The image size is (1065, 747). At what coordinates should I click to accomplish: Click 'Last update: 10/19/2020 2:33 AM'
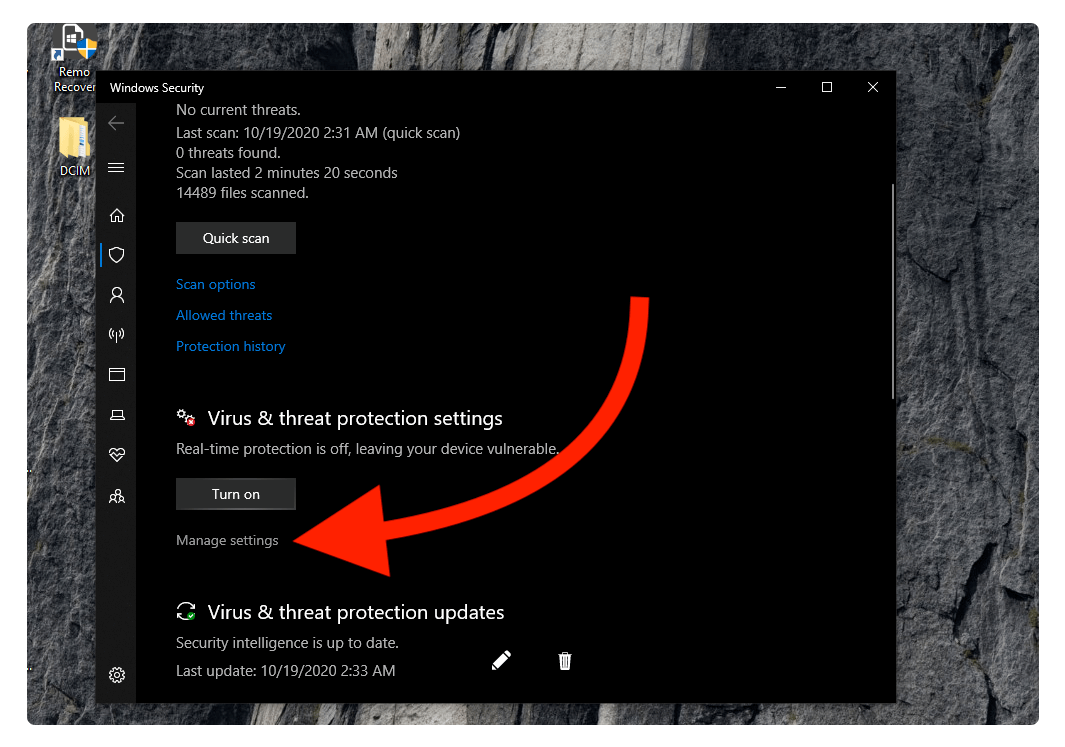(x=285, y=671)
